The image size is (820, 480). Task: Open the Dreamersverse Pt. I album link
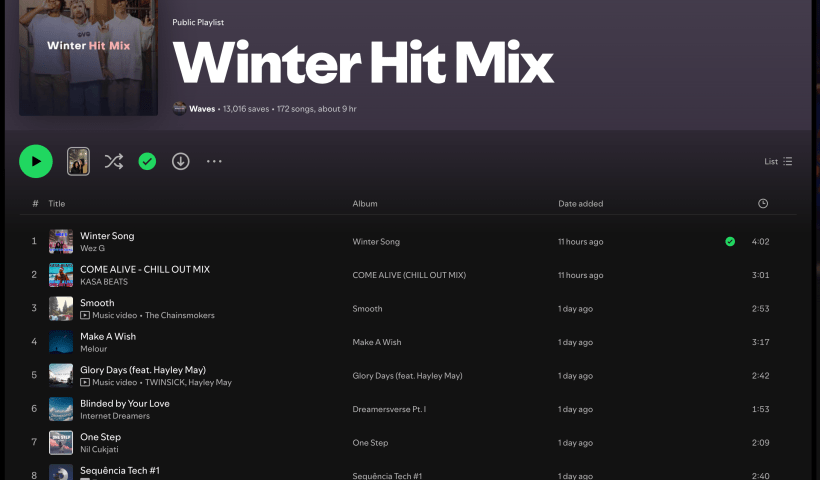pyautogui.click(x=389, y=409)
